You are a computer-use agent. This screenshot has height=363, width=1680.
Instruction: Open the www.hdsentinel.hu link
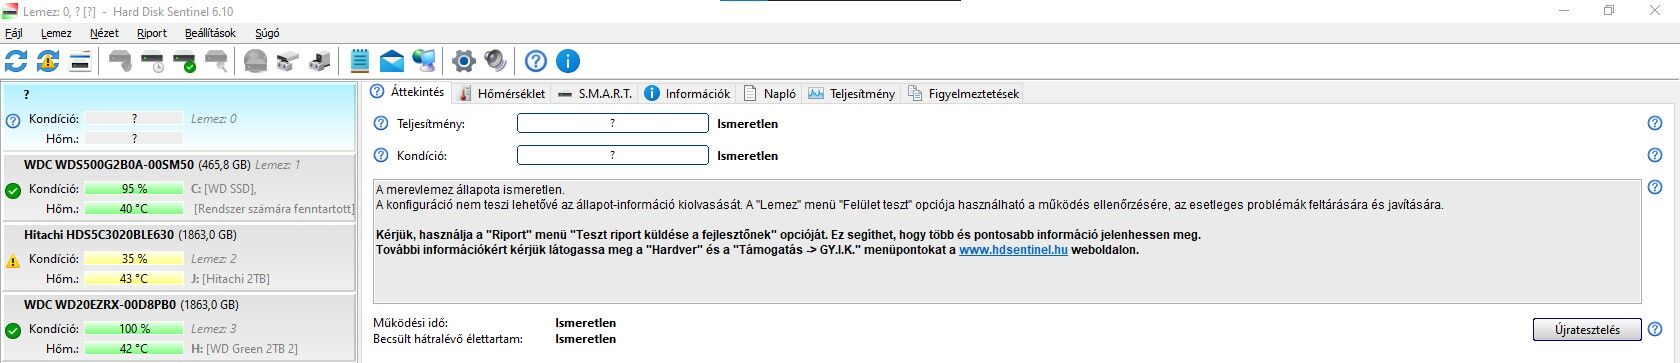click(x=1013, y=250)
